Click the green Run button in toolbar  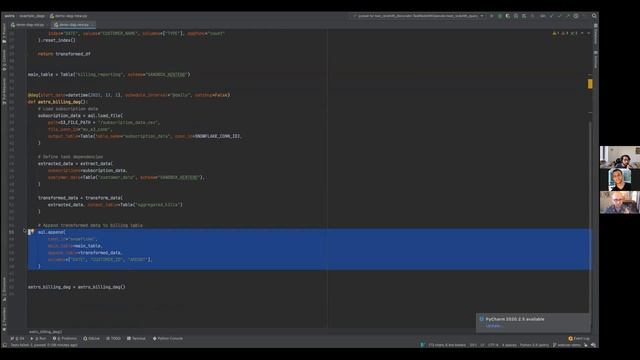point(491,16)
